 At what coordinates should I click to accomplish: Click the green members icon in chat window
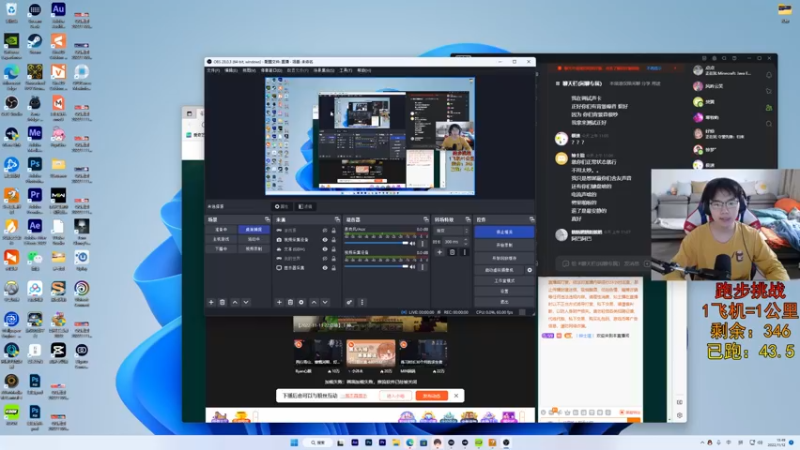[x=769, y=108]
